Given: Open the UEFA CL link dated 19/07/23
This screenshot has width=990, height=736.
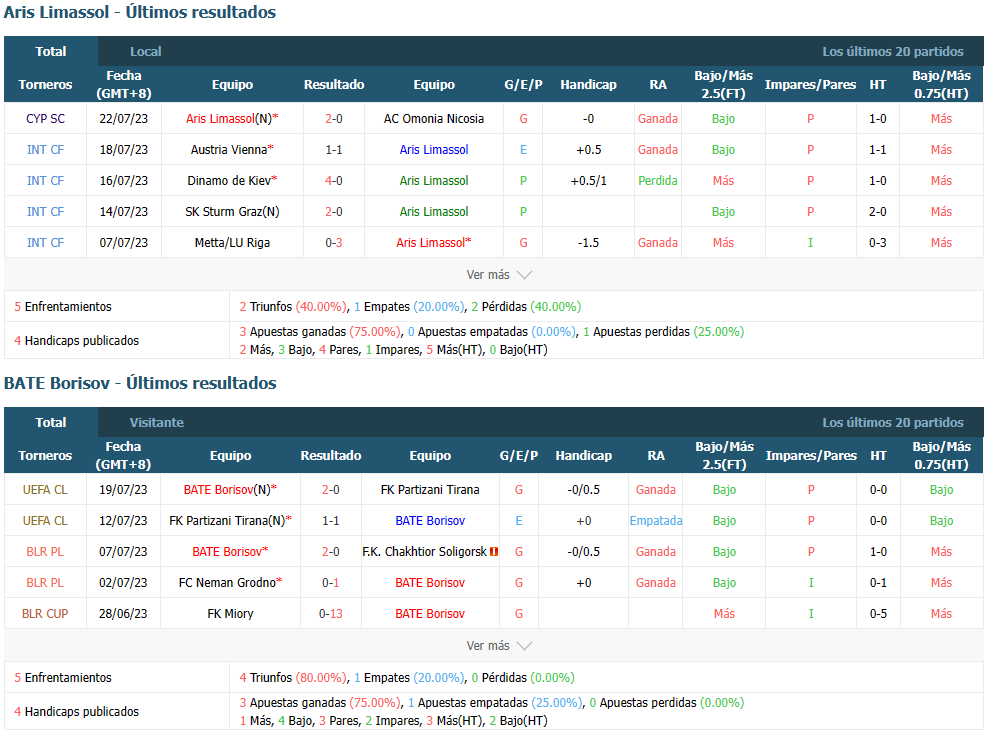Looking at the screenshot, I should click(x=45, y=490).
